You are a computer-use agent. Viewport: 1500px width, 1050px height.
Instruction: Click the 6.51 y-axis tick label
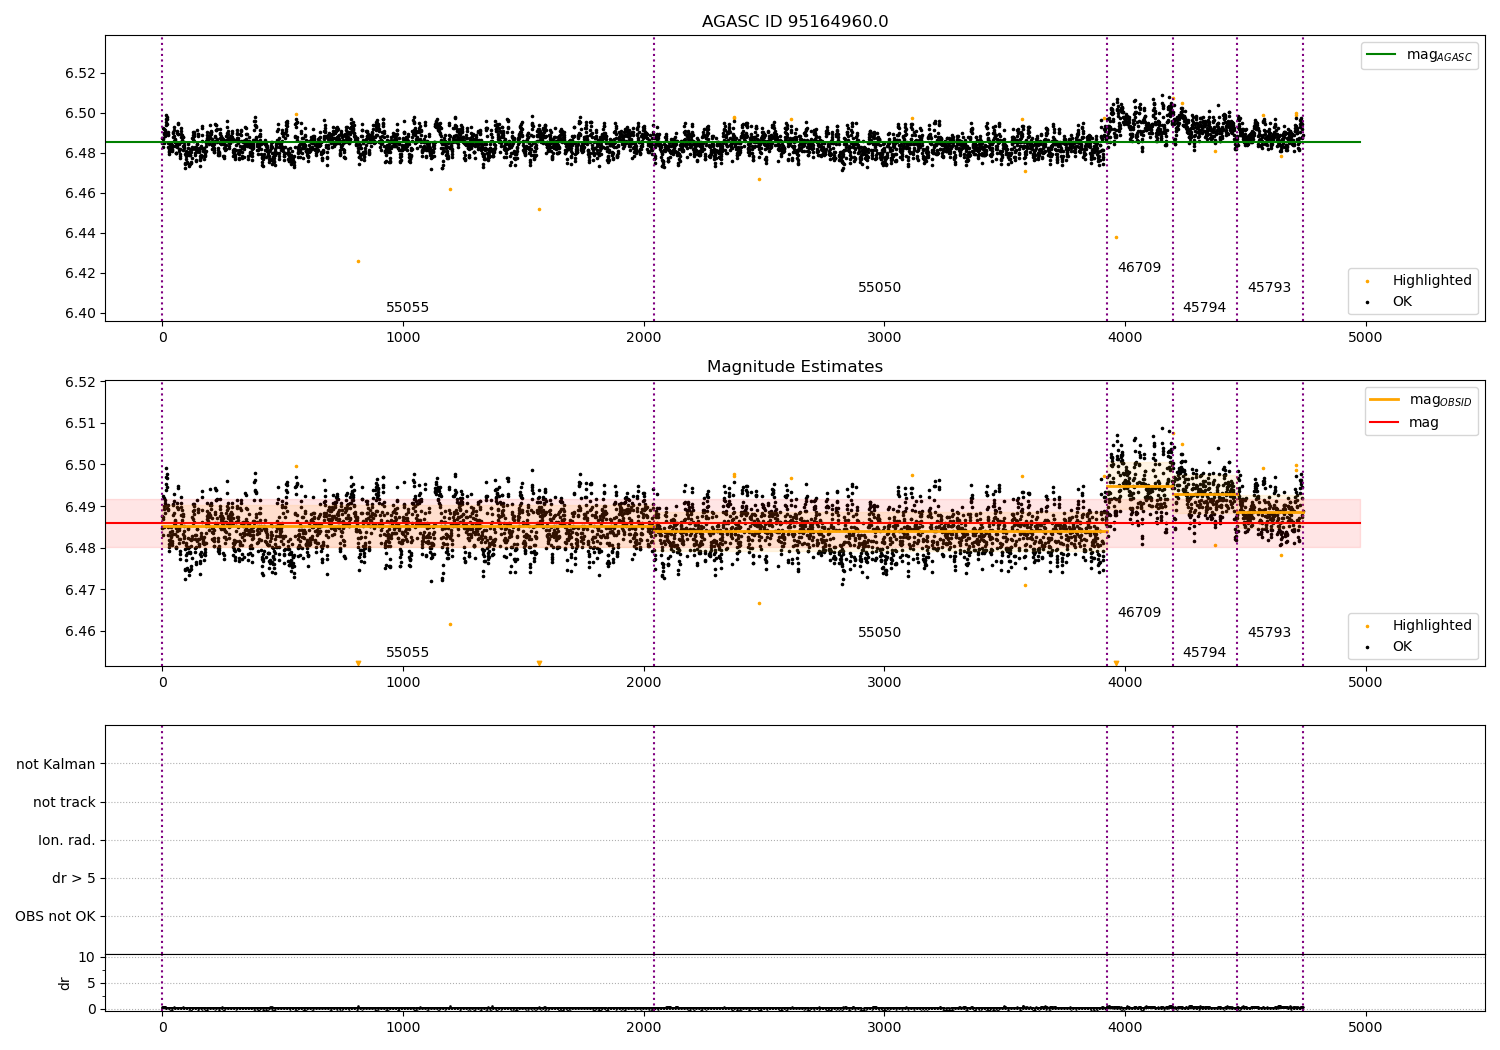point(81,423)
